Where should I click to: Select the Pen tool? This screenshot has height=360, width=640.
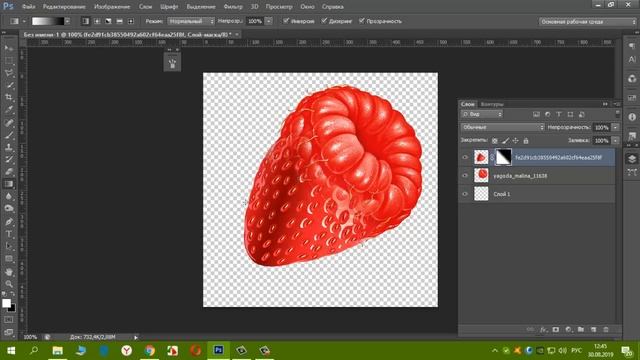9,222
